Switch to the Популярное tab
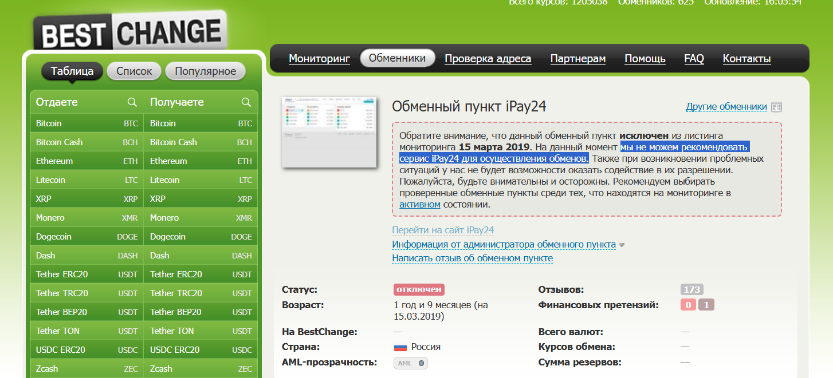 pos(205,71)
